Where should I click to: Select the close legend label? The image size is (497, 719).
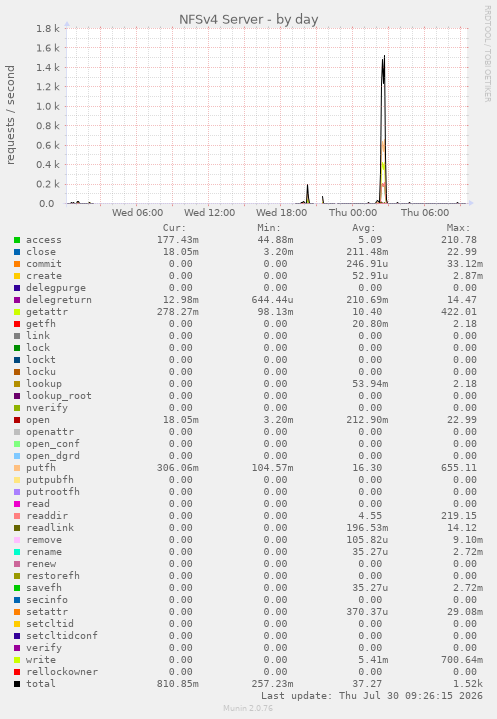coord(41,252)
